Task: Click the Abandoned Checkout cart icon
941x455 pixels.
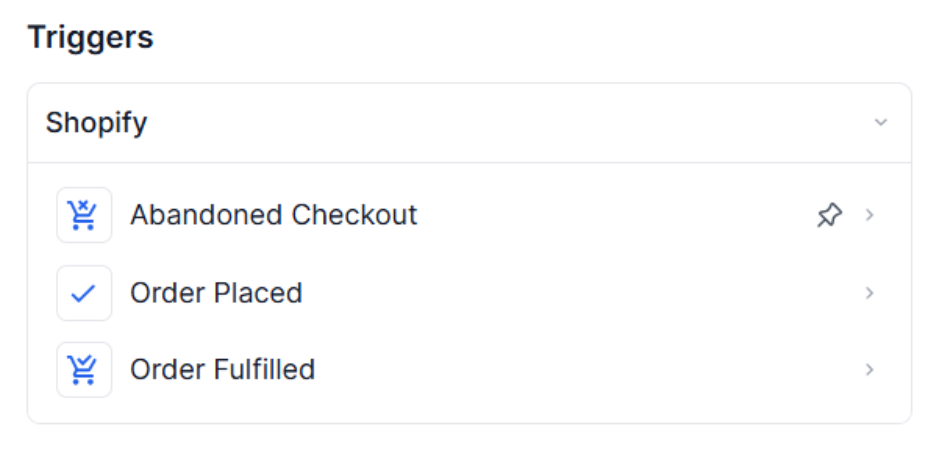Action: click(x=84, y=215)
